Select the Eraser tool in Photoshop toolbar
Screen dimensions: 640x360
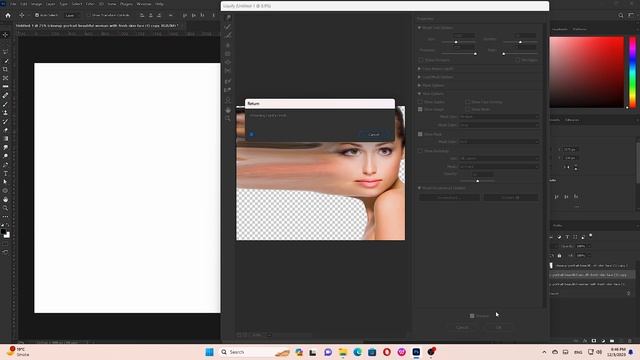pos(5,130)
